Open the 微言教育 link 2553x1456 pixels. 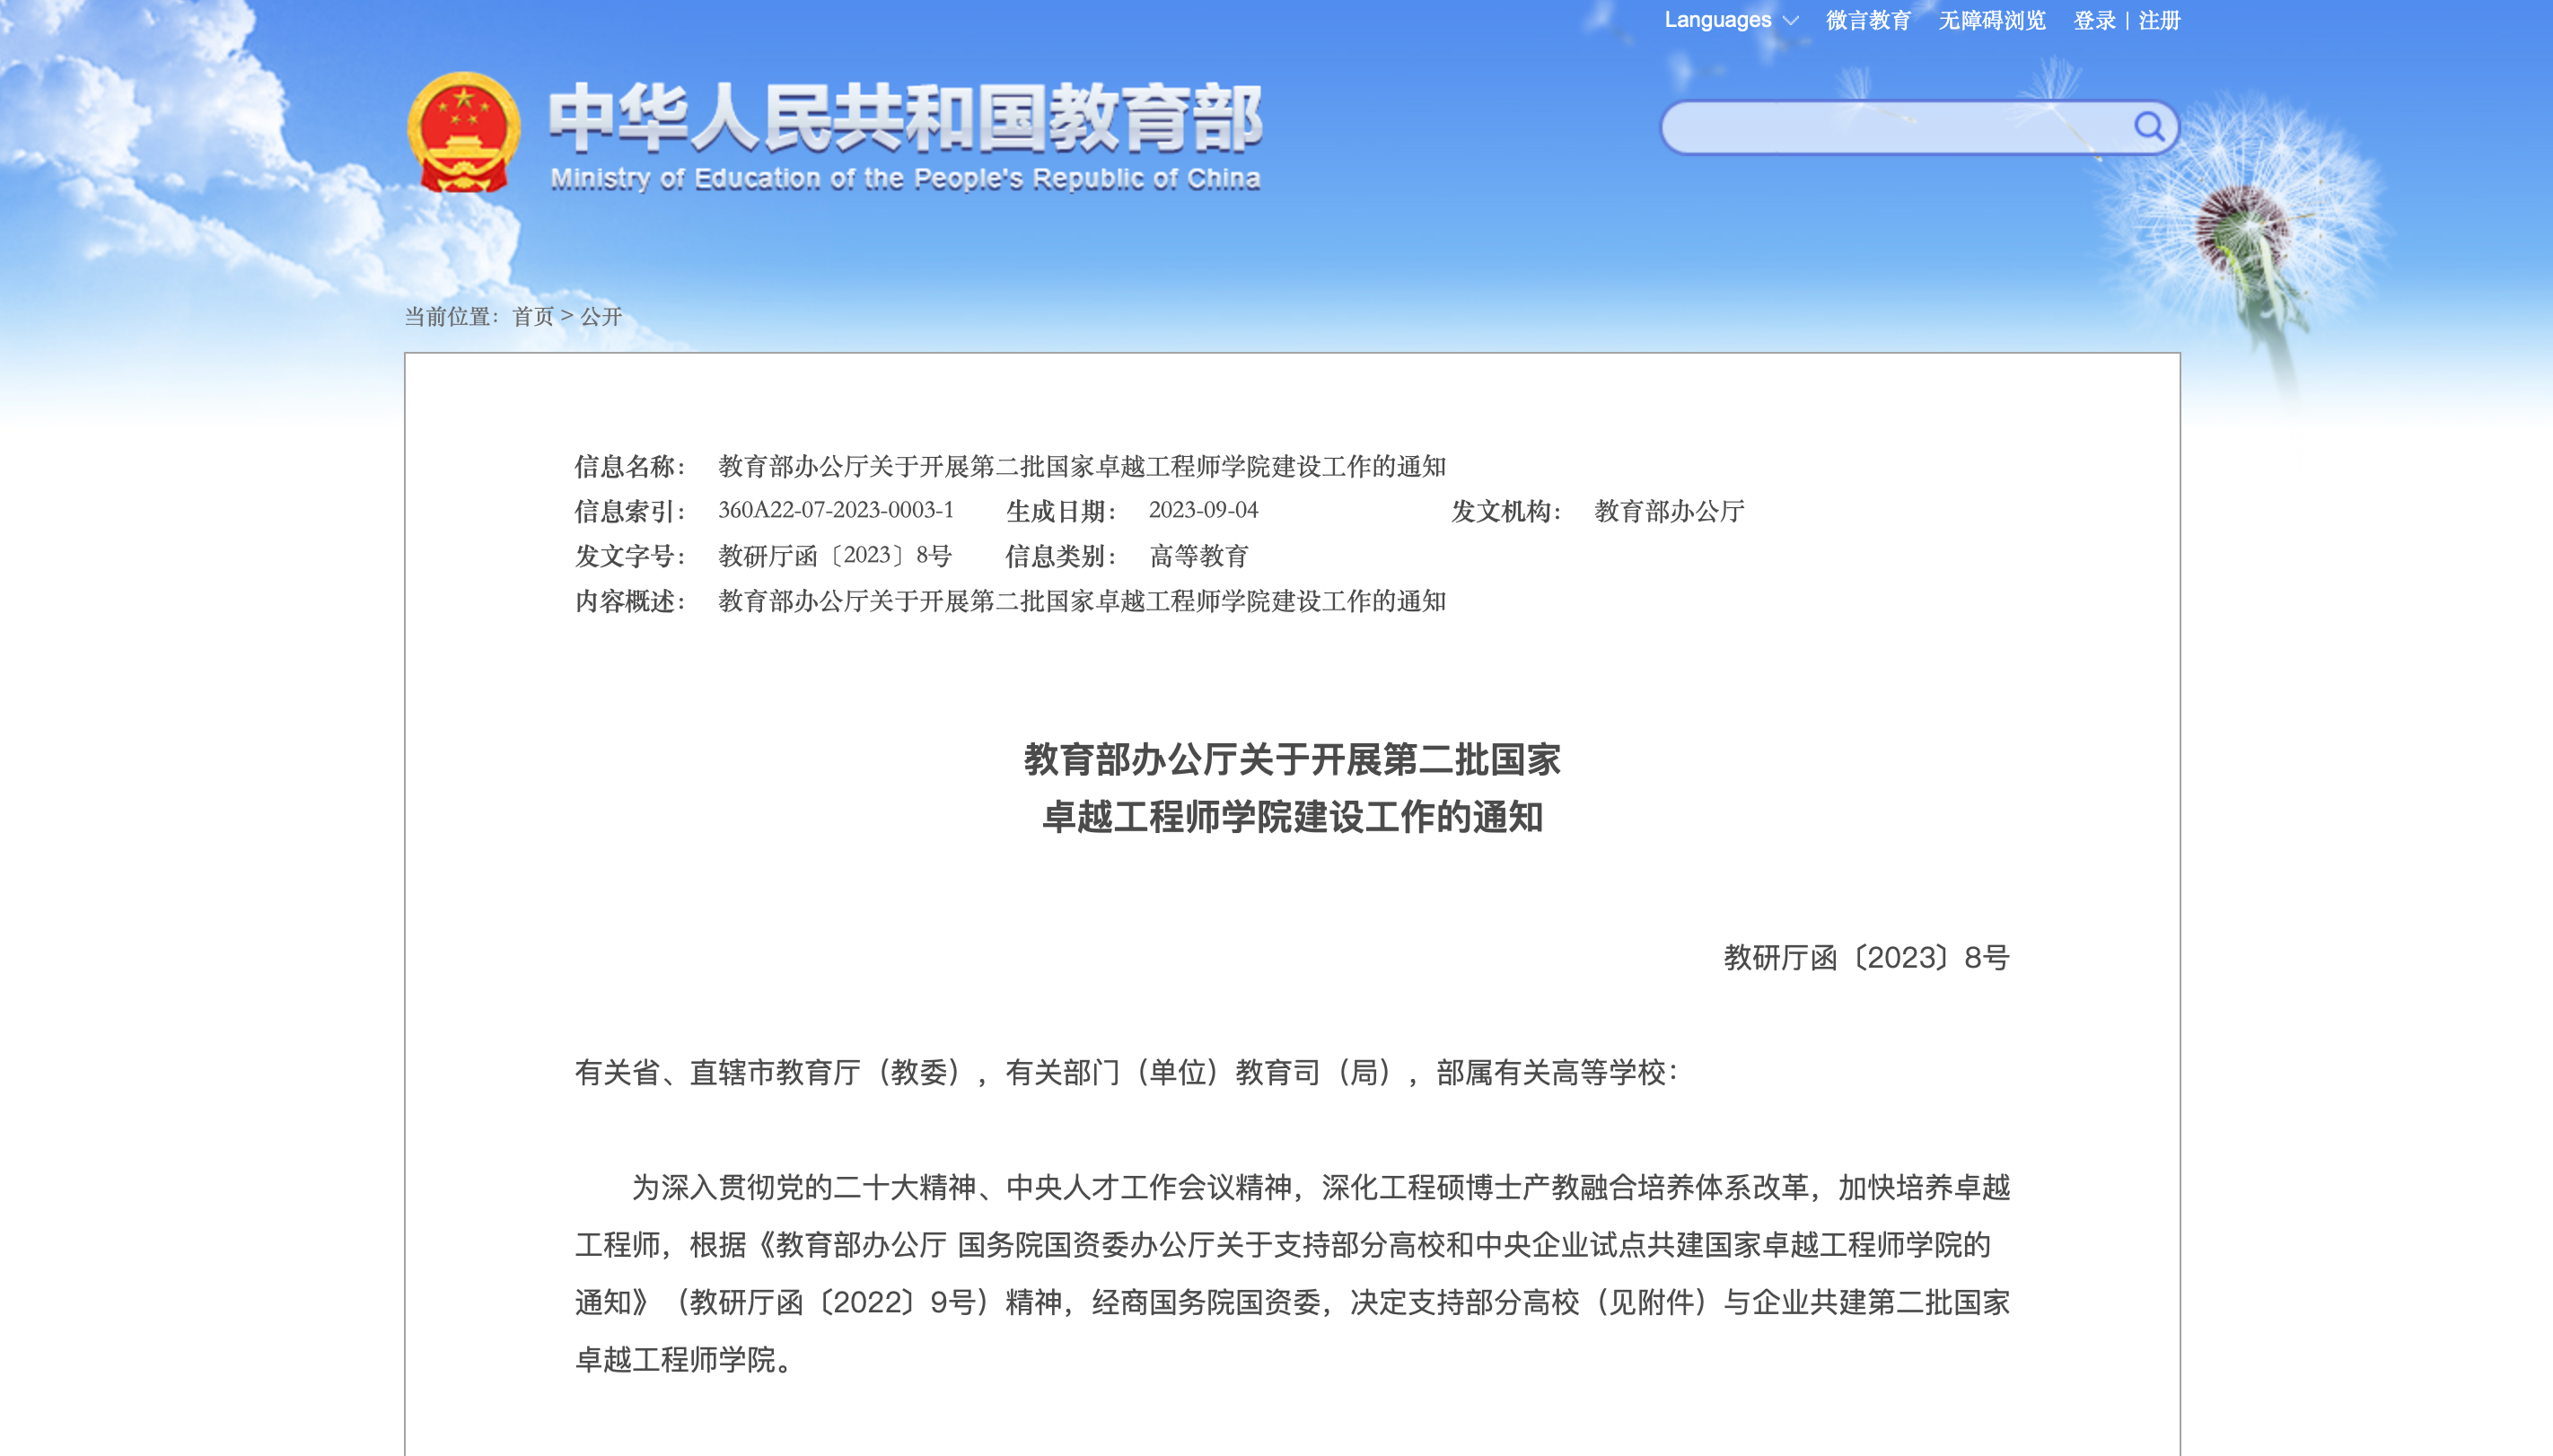pos(1868,20)
